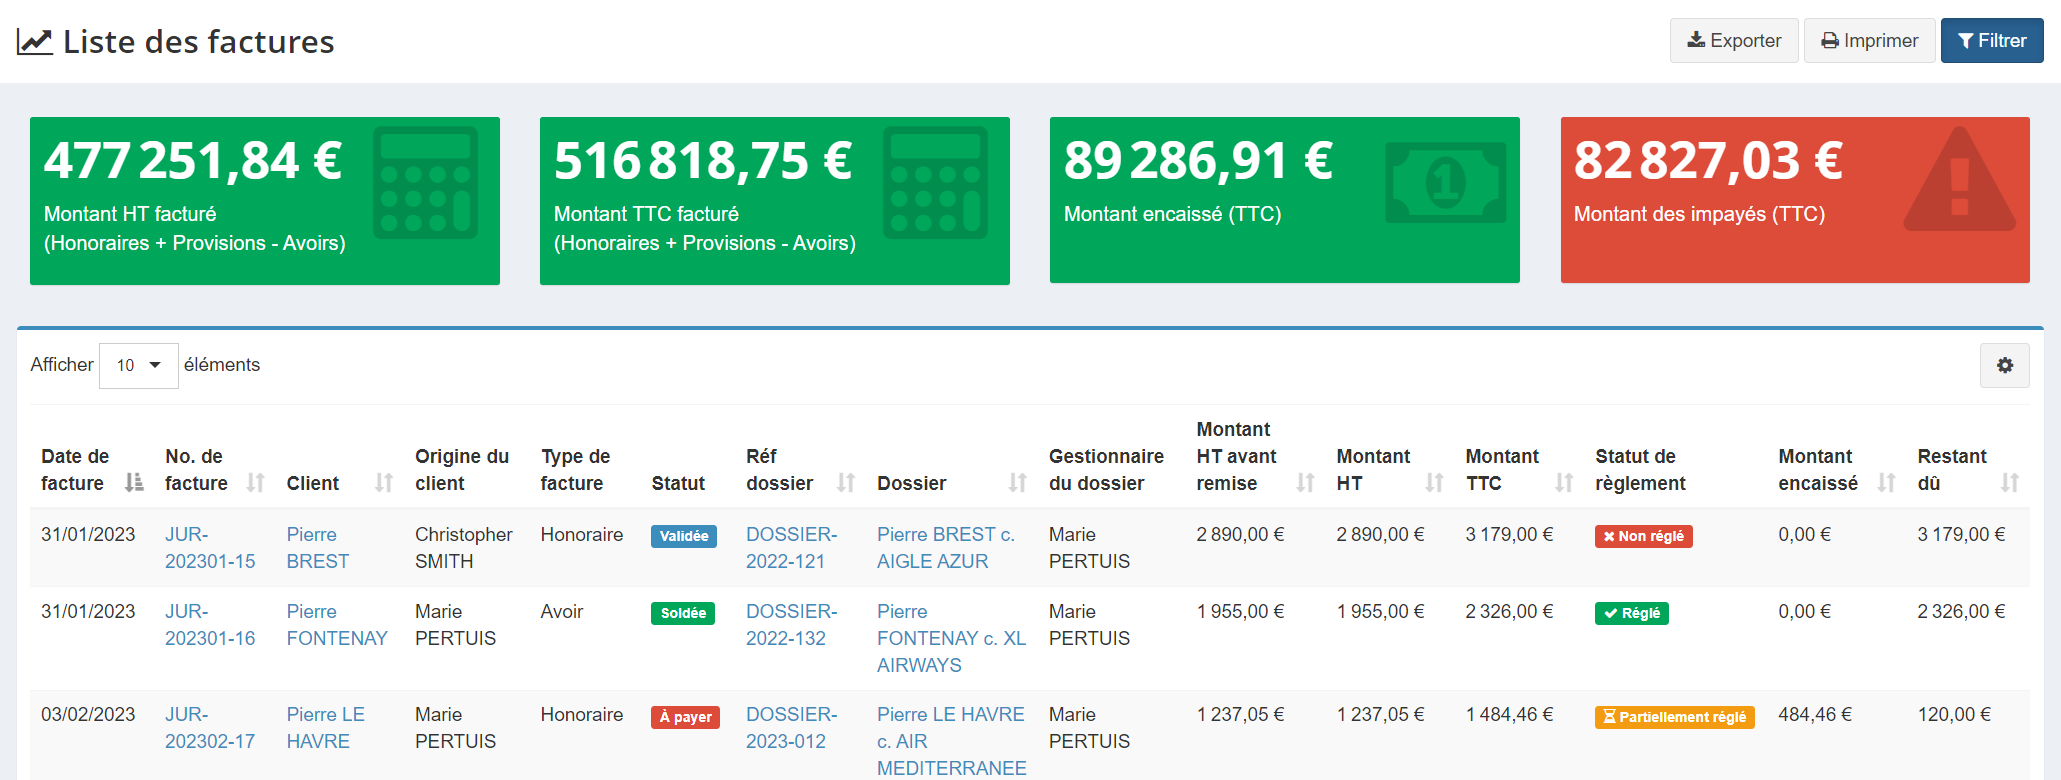Sort by Réf dossier column arrow
Viewport: 2061px width, 780px height.
[x=846, y=483]
